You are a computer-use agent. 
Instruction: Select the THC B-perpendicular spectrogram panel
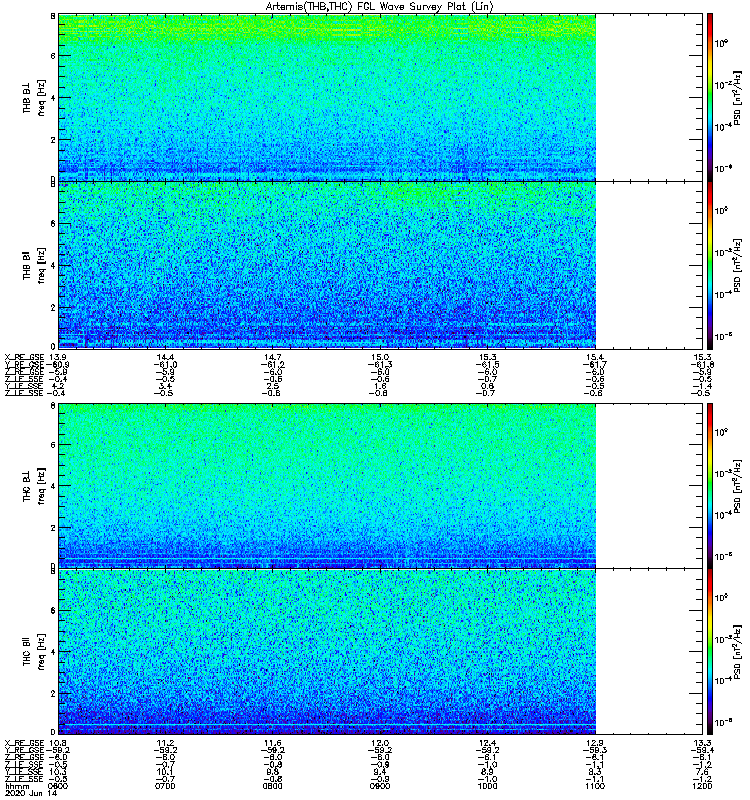pos(380,485)
